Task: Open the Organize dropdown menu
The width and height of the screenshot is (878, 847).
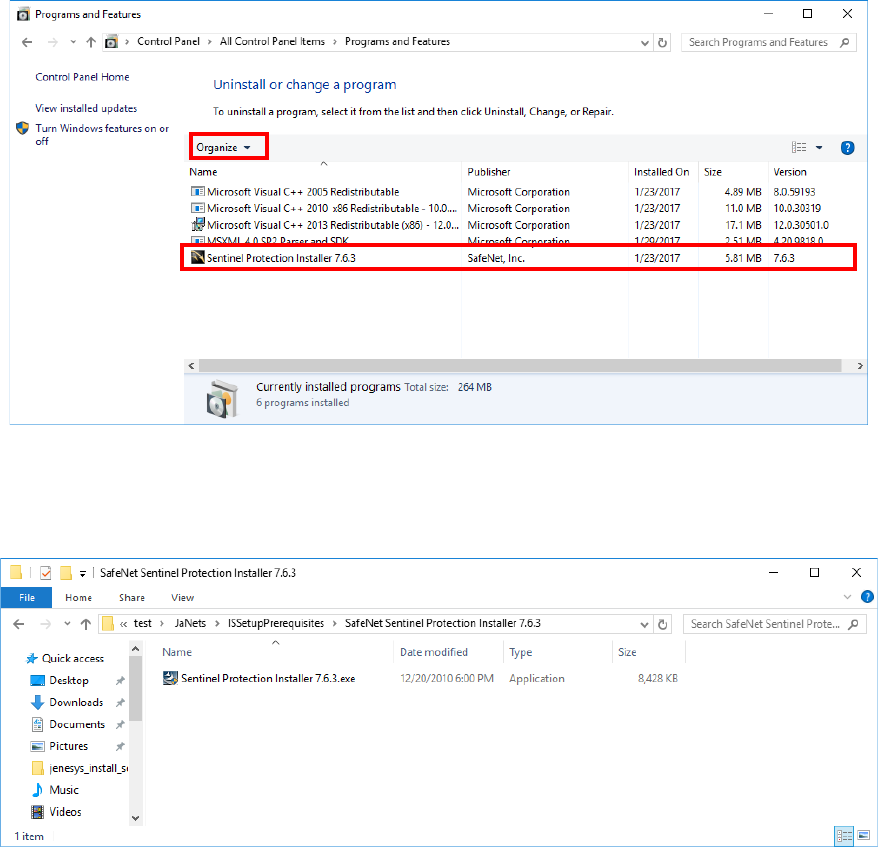Action: 223,147
